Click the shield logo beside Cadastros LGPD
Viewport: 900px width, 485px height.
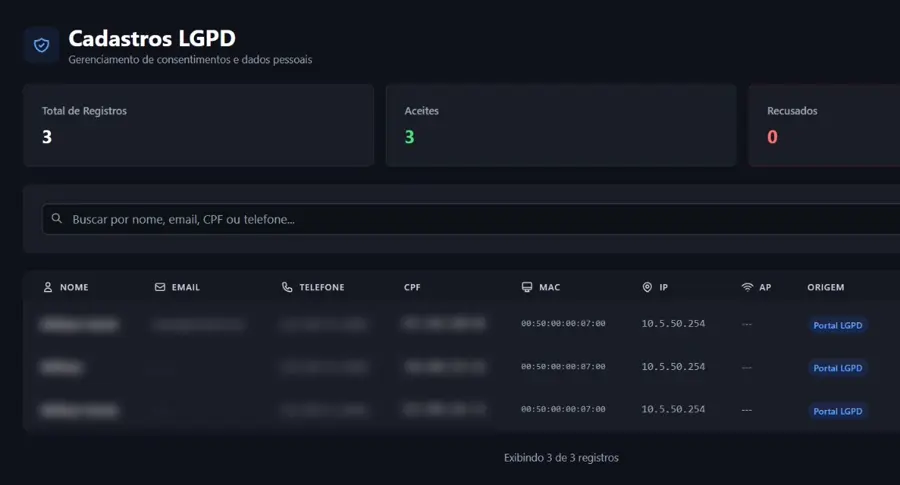click(x=41, y=45)
